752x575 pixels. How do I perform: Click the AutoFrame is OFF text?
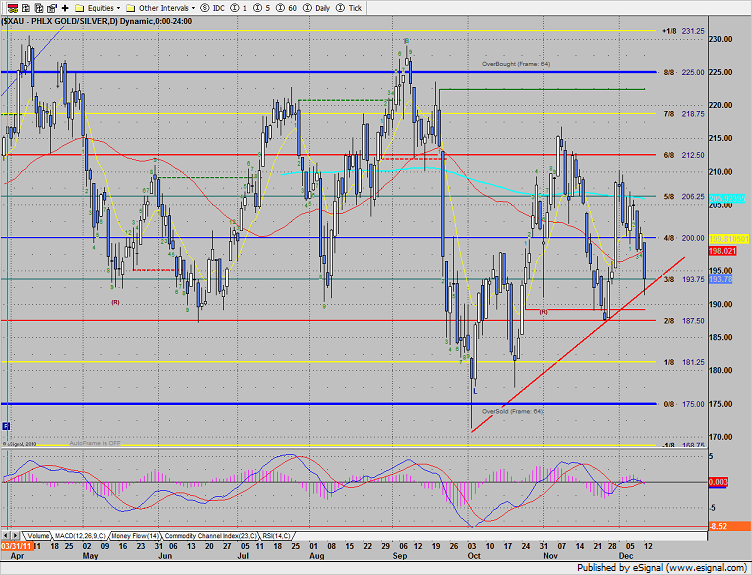coord(95,444)
